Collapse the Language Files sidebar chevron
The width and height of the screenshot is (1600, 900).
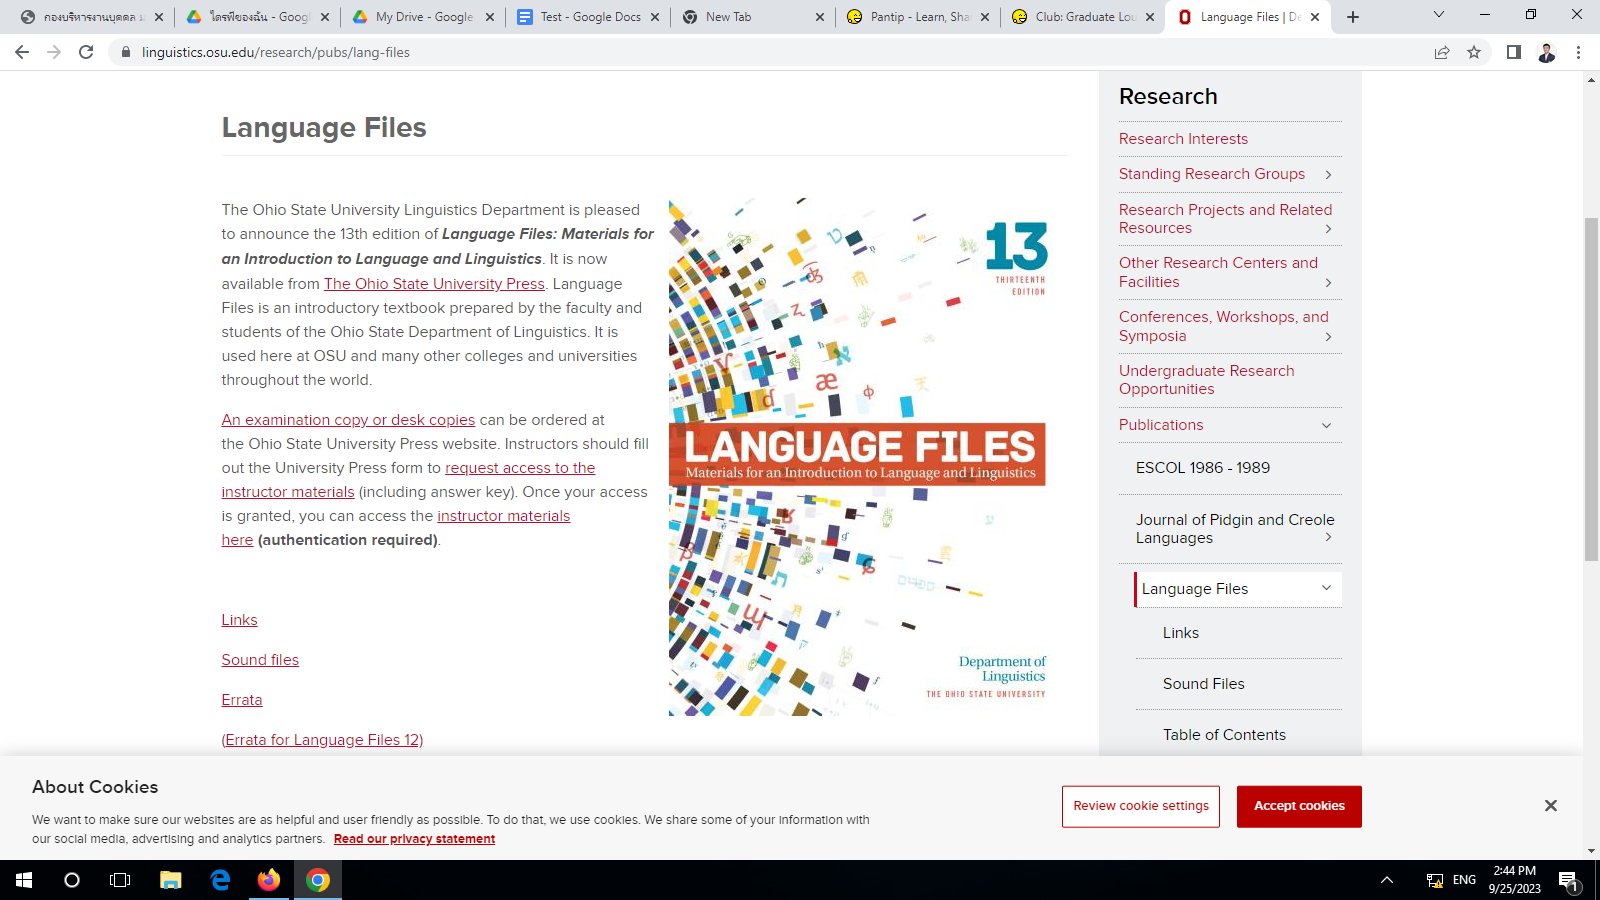[x=1327, y=588]
